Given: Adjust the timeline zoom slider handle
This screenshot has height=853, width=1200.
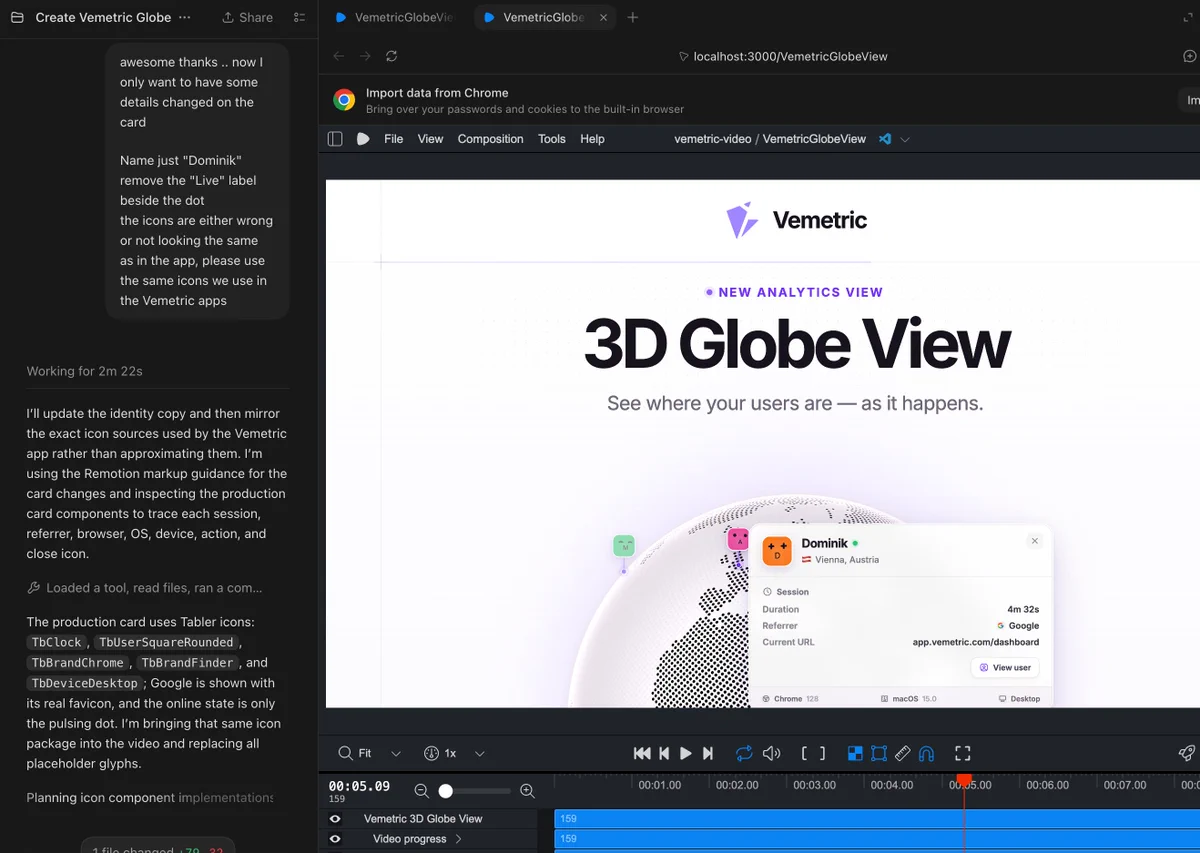Looking at the screenshot, I should coord(446,791).
